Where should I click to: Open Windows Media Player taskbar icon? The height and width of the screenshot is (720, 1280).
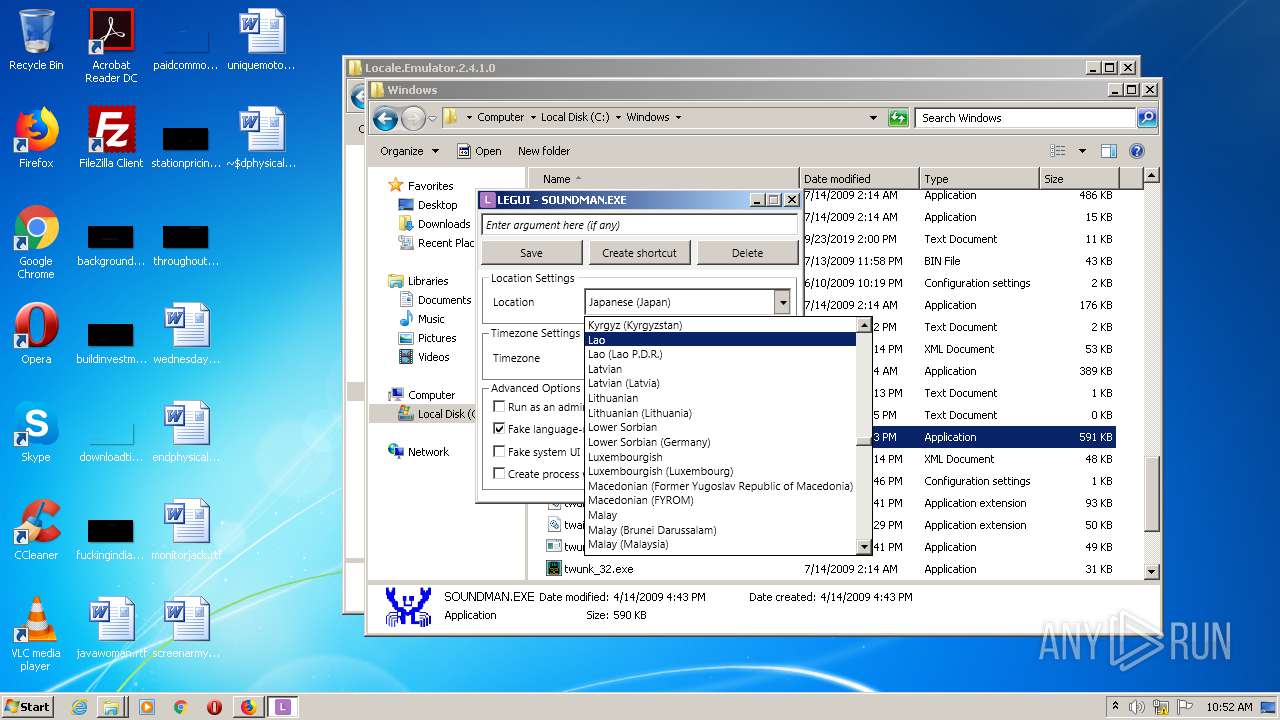(x=147, y=707)
